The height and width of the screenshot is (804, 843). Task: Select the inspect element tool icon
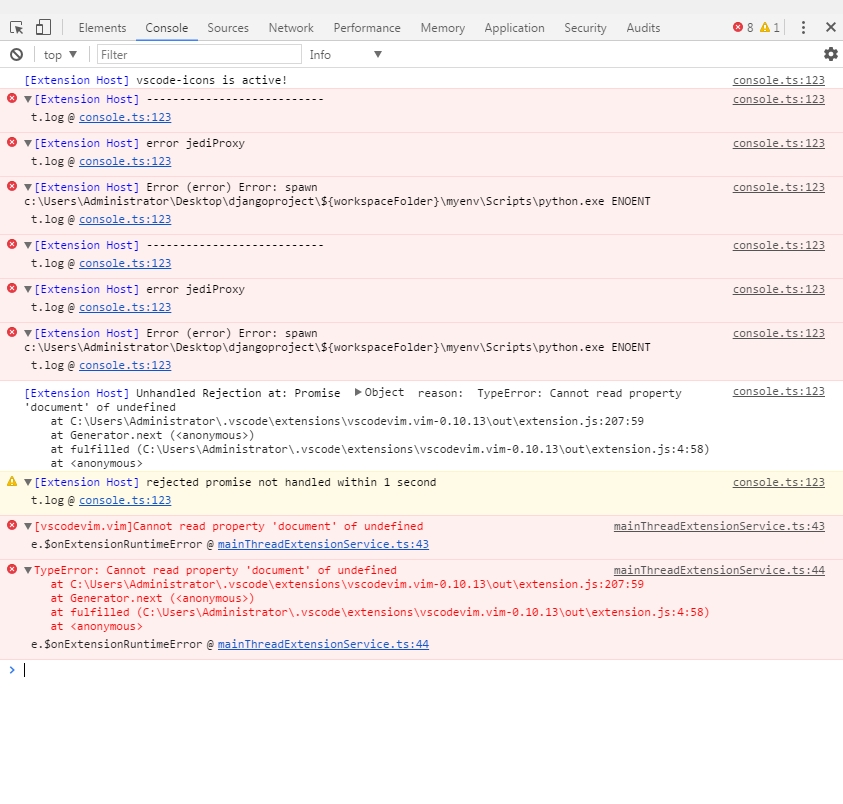coord(16,26)
